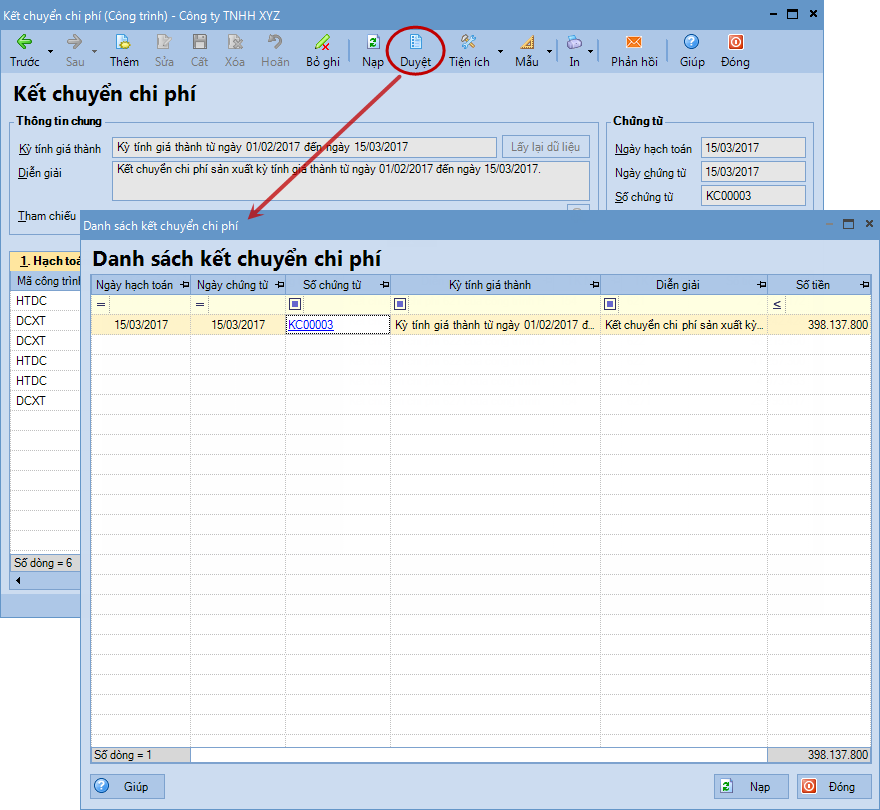The width and height of the screenshot is (880, 810).
Task: Click the Trước (previous) arrow icon
Action: pyautogui.click(x=24, y=42)
